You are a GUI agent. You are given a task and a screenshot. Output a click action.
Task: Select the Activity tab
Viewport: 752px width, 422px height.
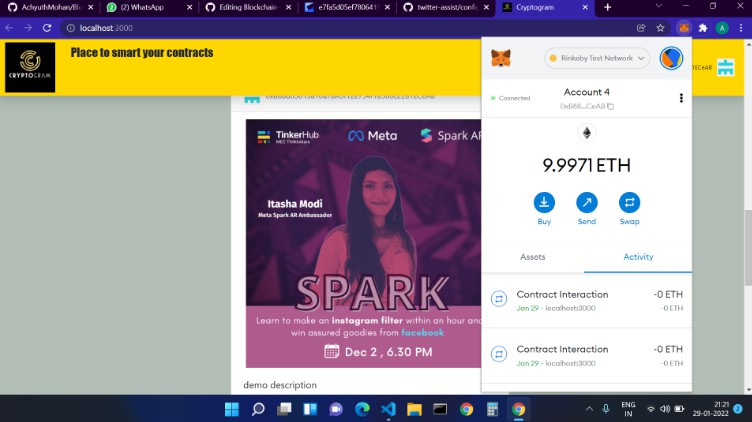tap(638, 257)
